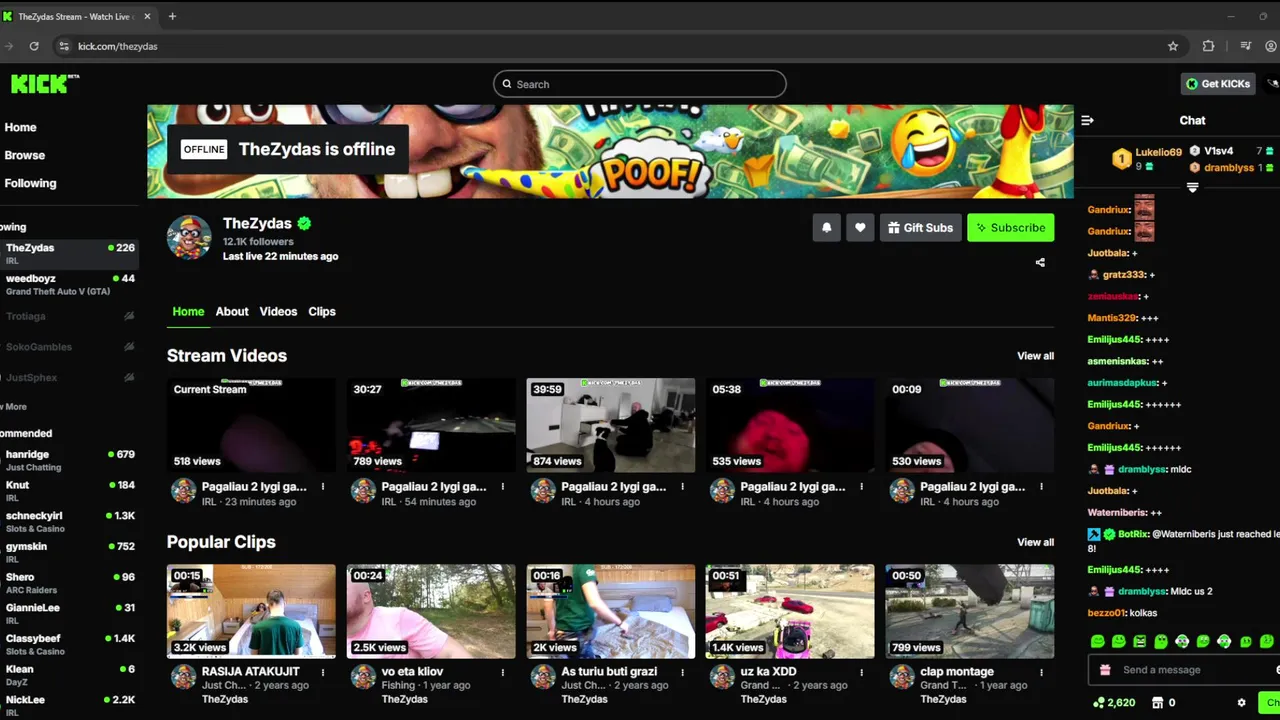Open Classybeef recommended channel
The width and height of the screenshot is (1280, 720).
[x=68, y=644]
